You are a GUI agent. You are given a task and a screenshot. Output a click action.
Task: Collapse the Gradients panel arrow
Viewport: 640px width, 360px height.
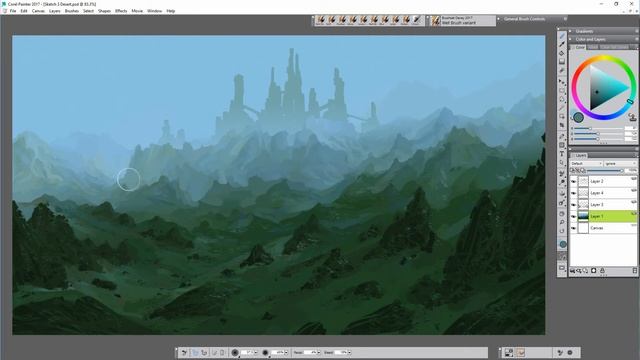(570, 31)
